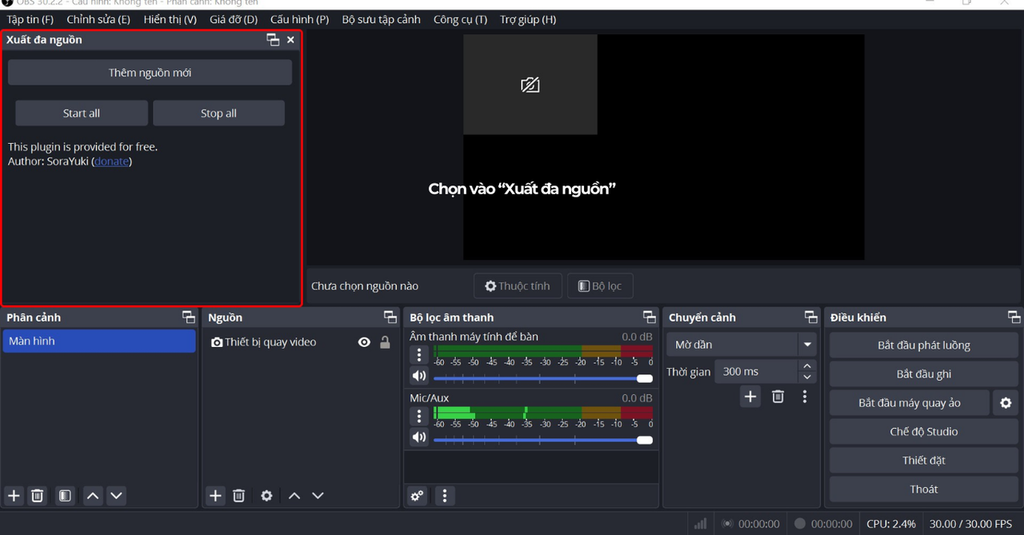Close the Xuất đa nguồn dock
This screenshot has height=535, width=1024.
291,40
